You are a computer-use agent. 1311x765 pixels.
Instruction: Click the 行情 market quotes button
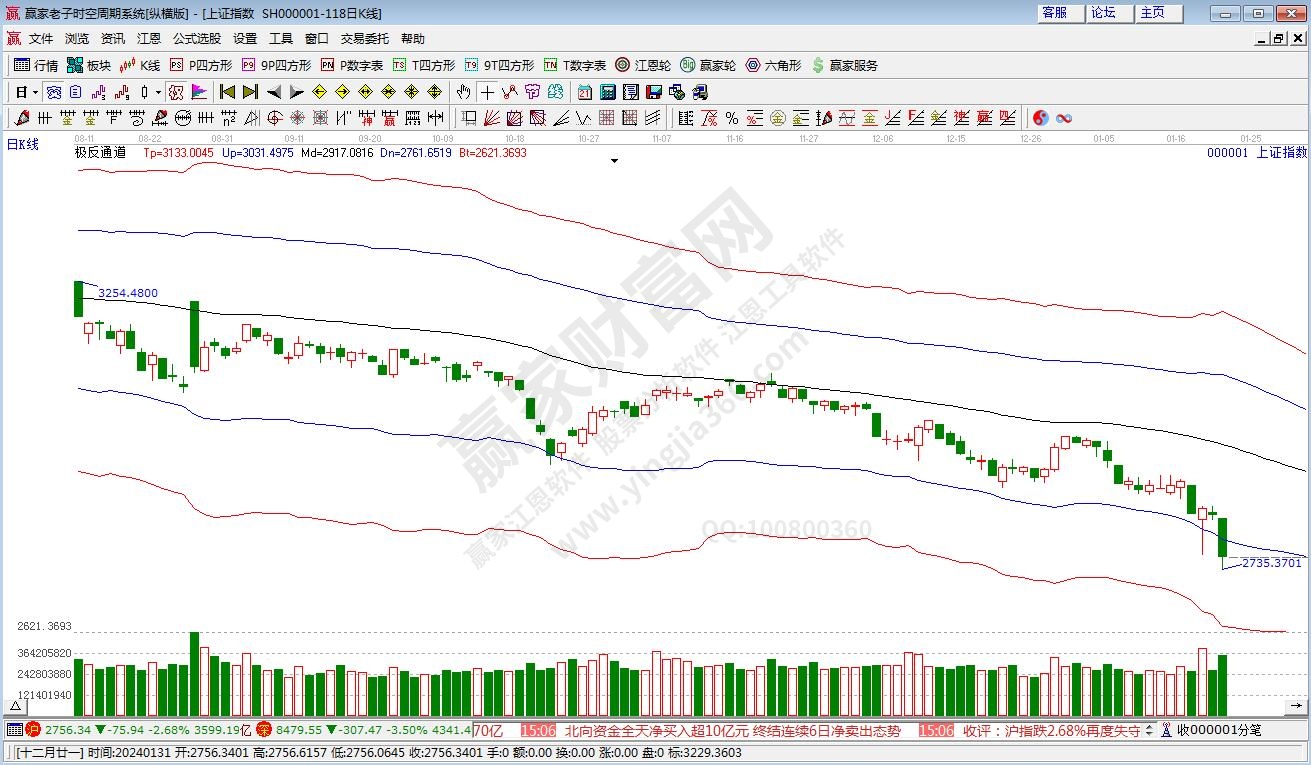[x=36, y=65]
